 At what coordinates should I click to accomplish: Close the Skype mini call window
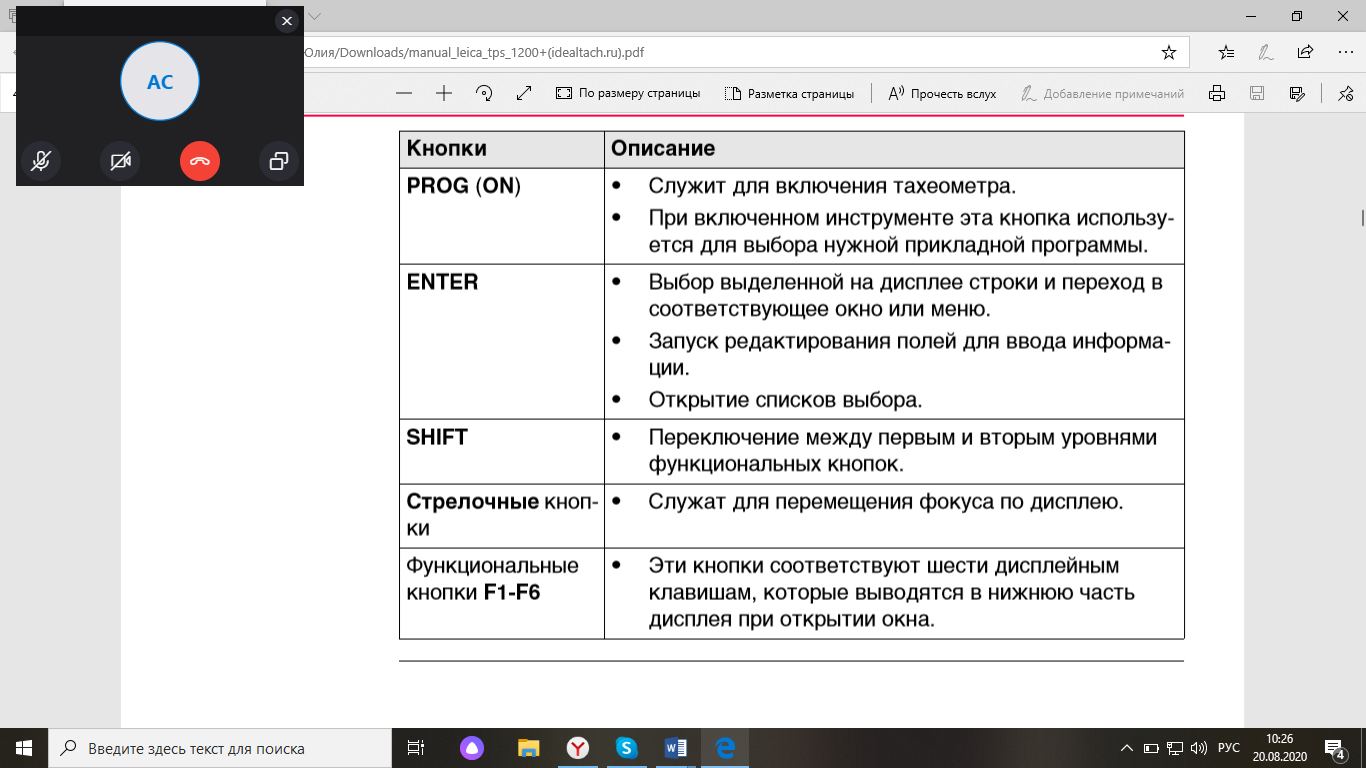click(287, 21)
